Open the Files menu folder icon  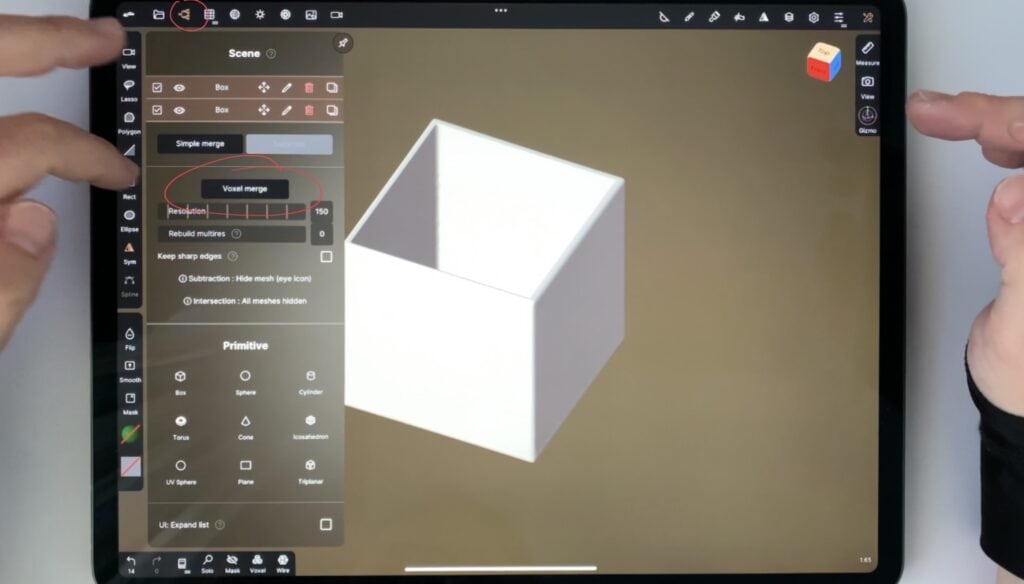(158, 15)
